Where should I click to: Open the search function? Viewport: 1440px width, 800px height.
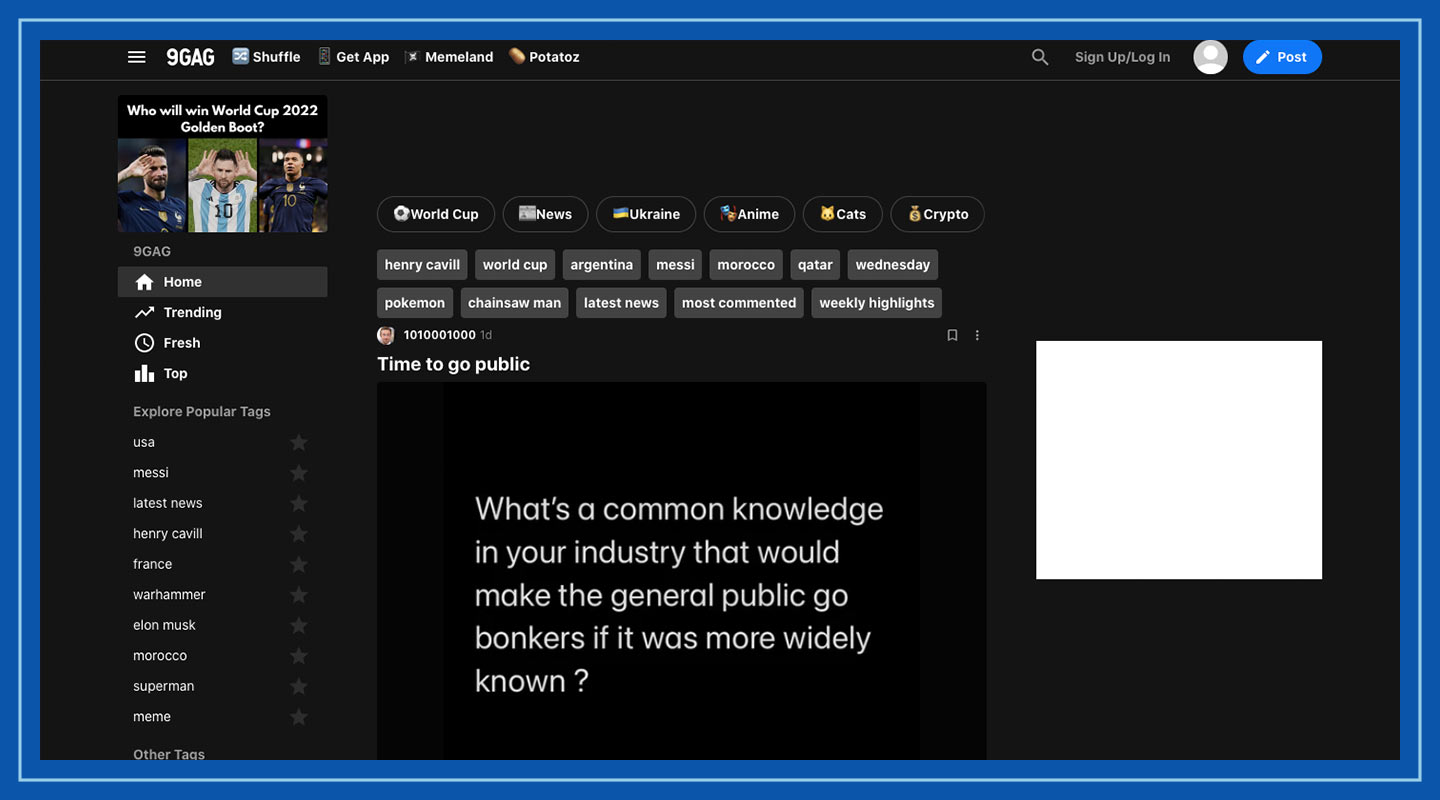click(x=1040, y=57)
